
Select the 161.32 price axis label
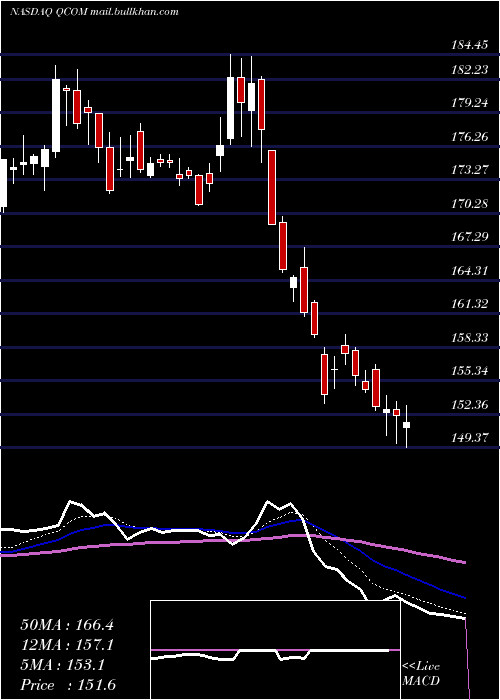[469, 304]
